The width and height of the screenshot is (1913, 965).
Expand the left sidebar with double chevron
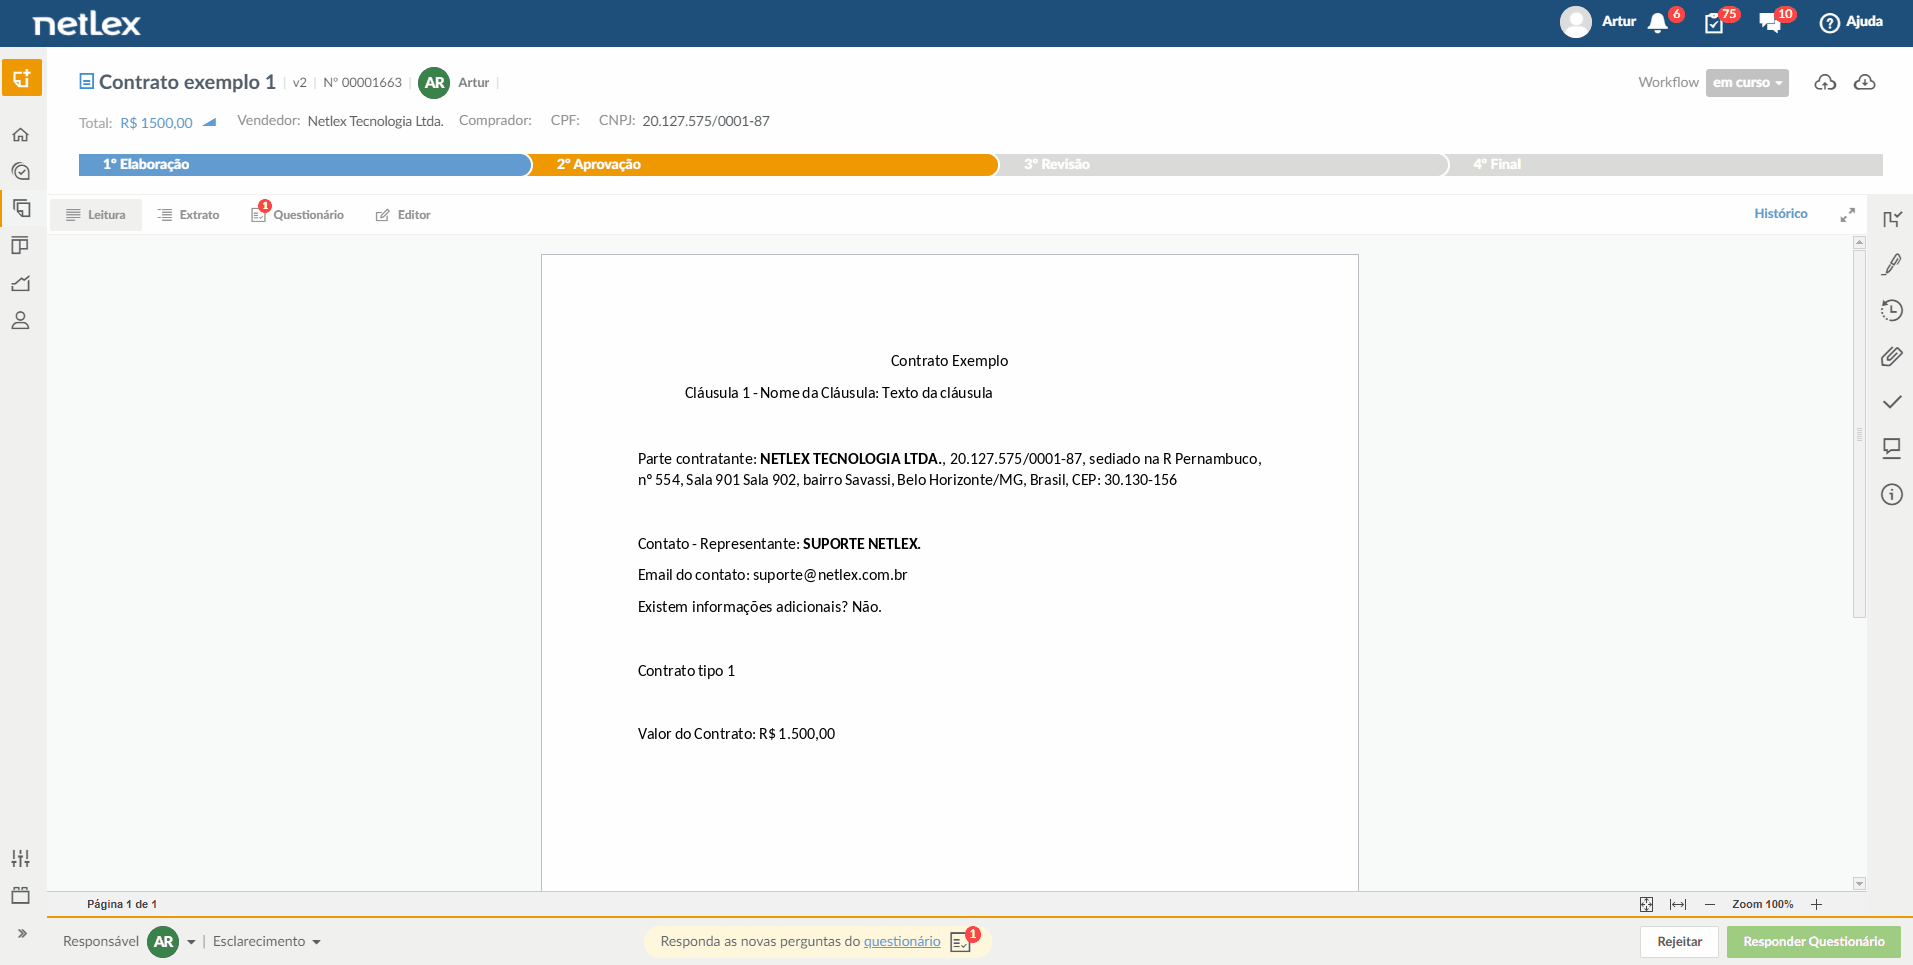click(21, 933)
